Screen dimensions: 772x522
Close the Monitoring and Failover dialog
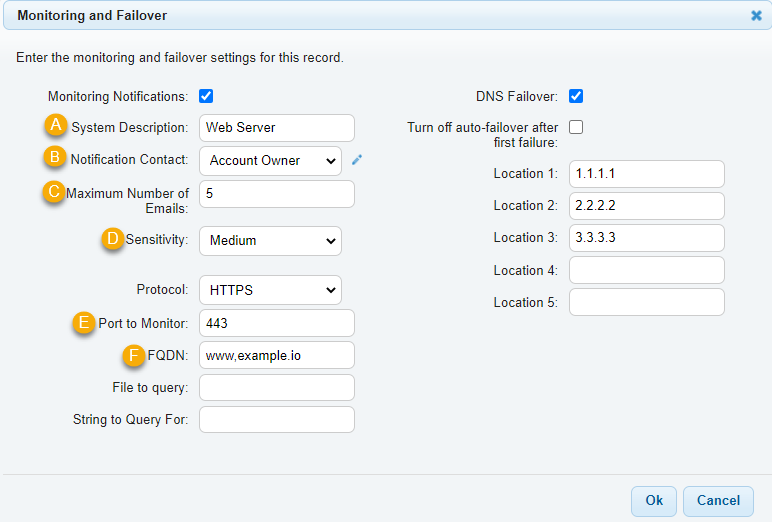click(x=756, y=16)
